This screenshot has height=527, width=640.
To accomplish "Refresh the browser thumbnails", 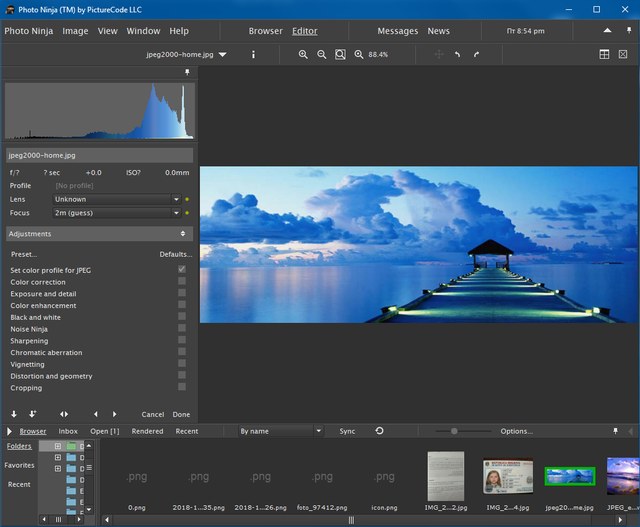I will point(379,431).
